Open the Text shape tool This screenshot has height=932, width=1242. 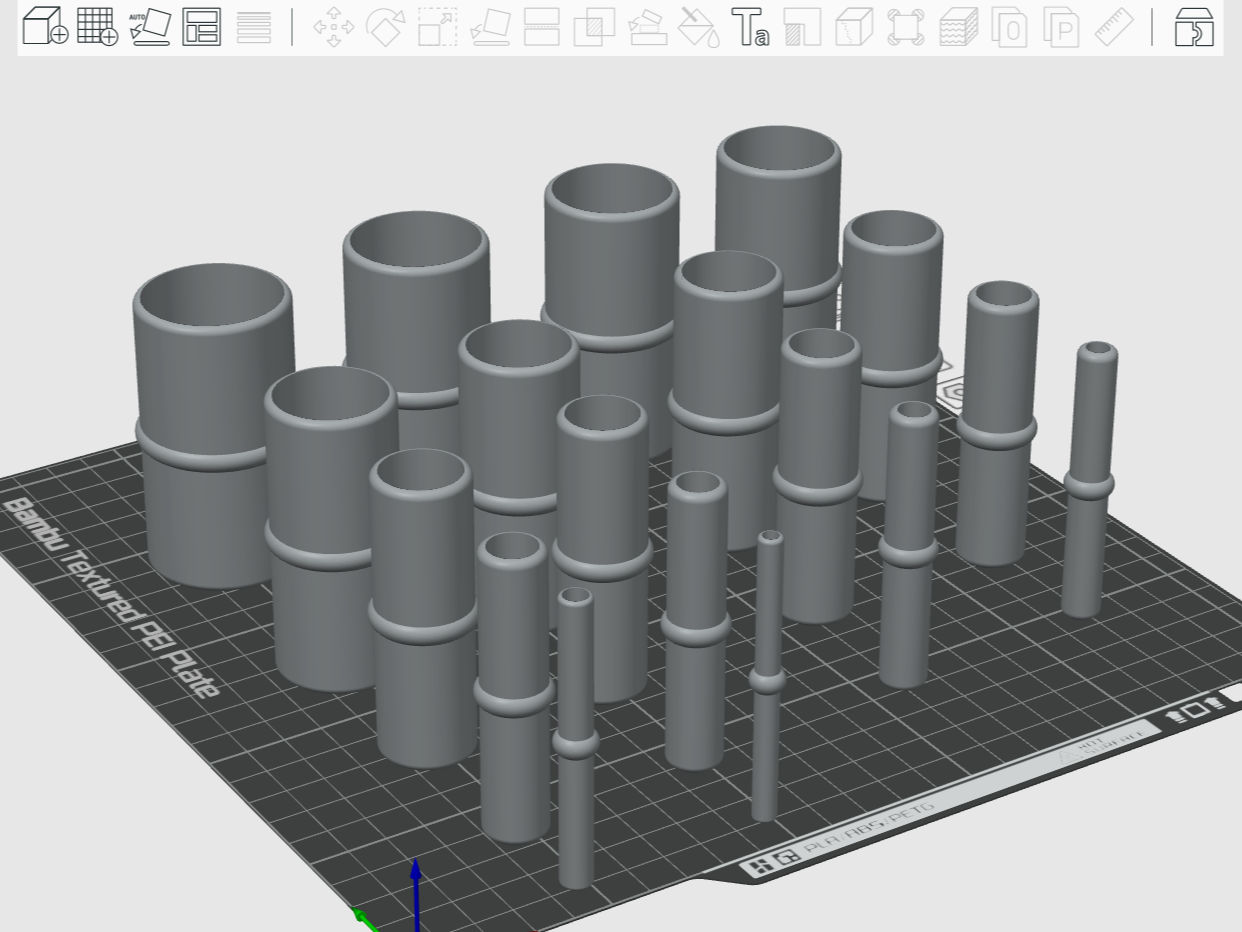point(750,27)
